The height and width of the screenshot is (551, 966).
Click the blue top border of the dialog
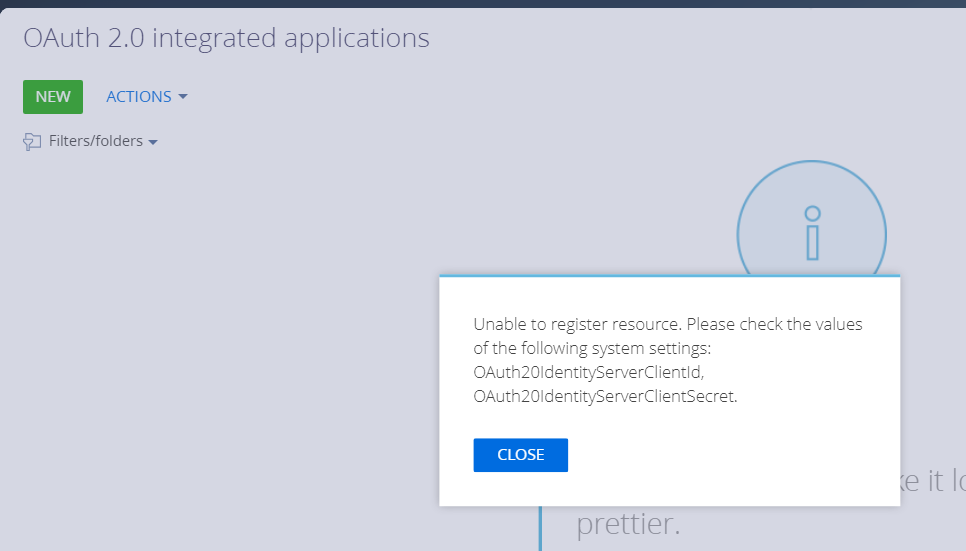pos(670,276)
